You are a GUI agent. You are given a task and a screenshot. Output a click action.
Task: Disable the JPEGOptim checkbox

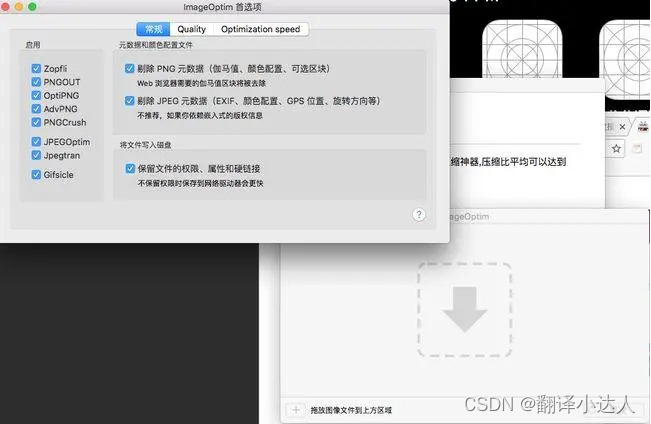click(x=36, y=142)
